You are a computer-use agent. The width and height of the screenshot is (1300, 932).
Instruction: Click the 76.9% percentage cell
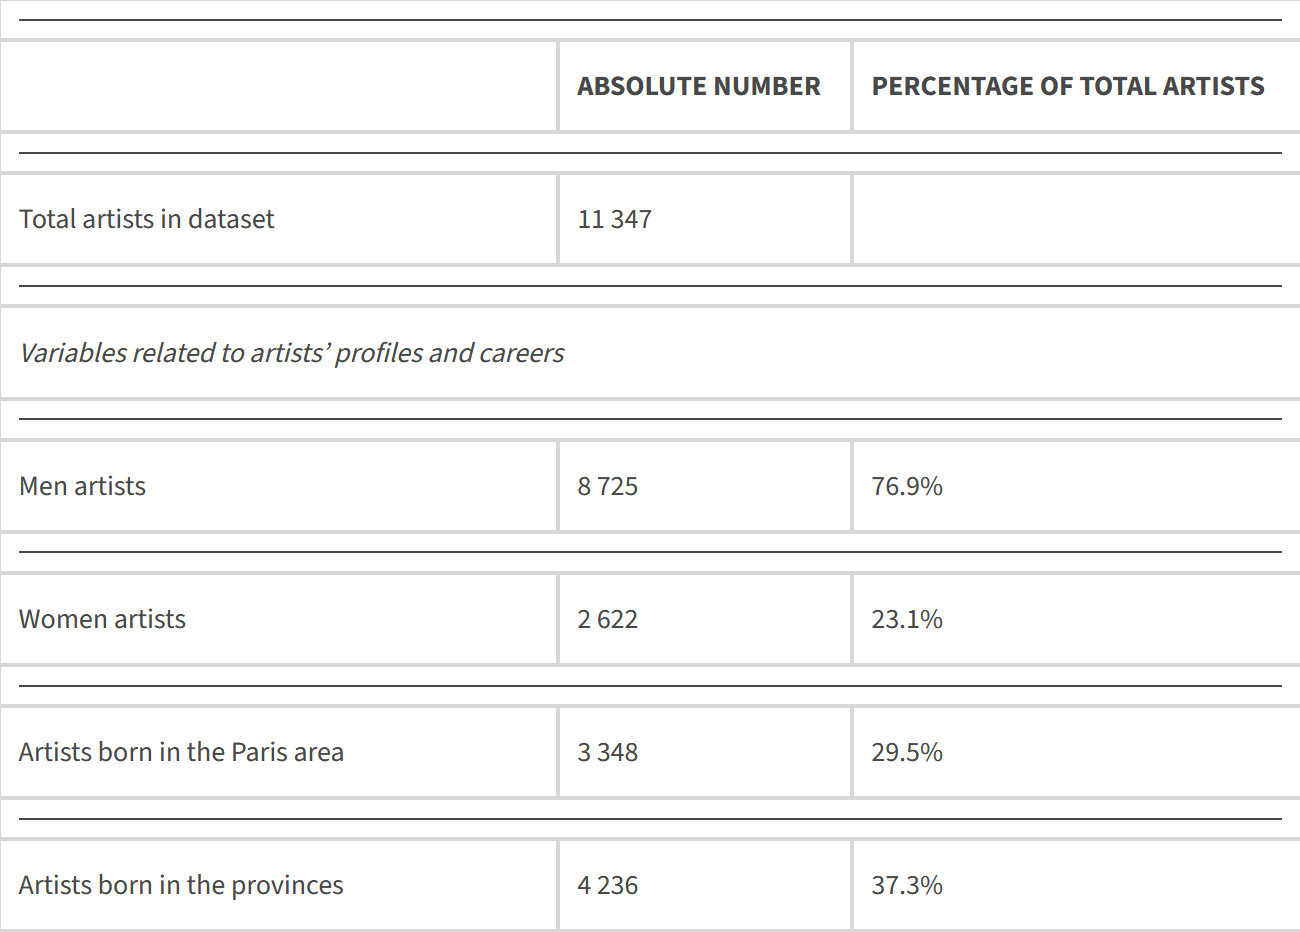point(906,486)
